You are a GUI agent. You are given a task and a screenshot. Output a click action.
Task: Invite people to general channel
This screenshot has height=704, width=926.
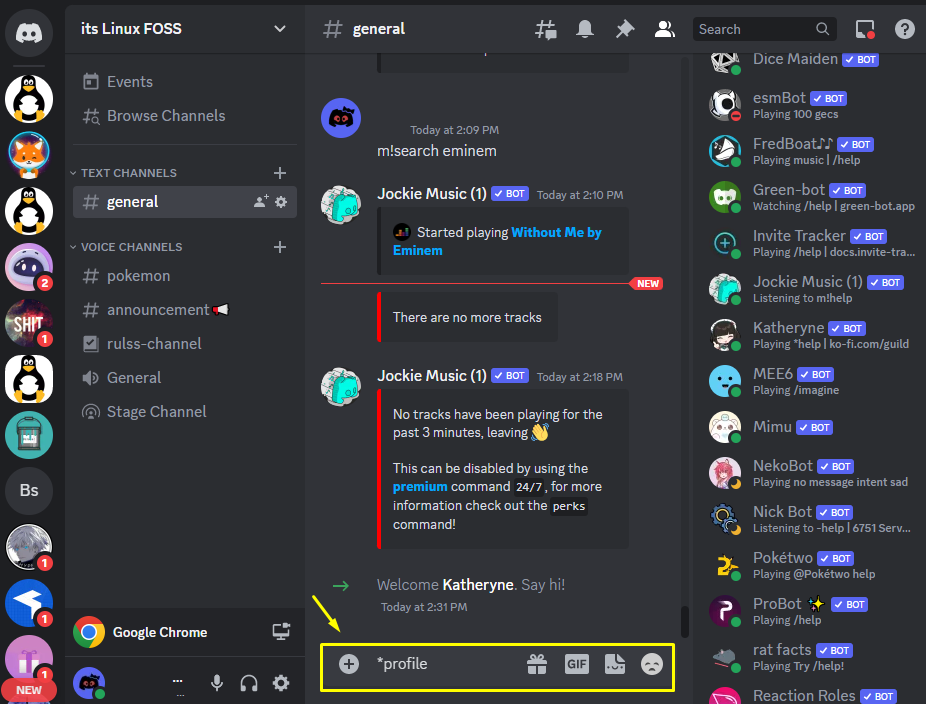(261, 202)
